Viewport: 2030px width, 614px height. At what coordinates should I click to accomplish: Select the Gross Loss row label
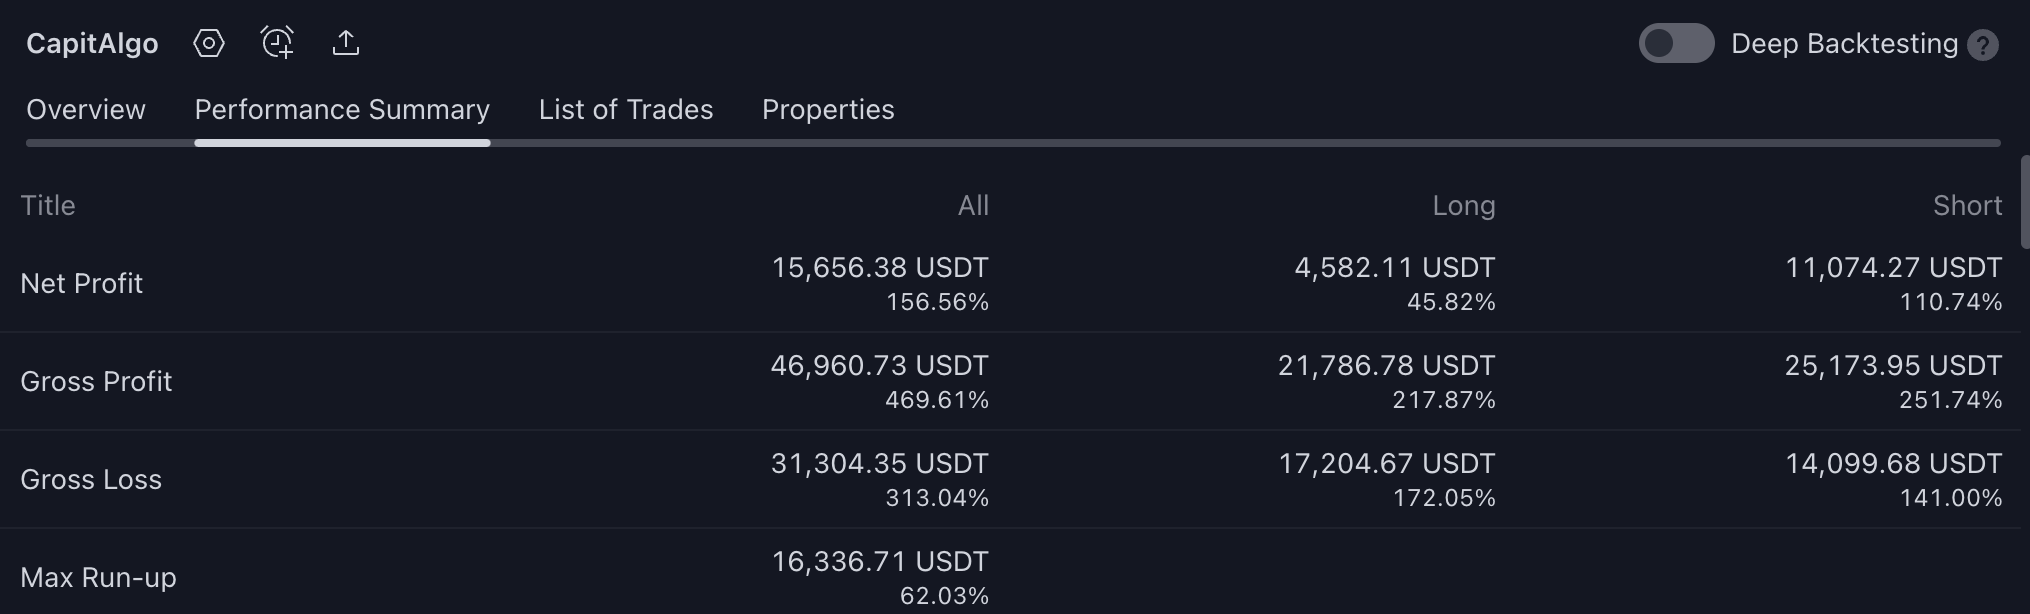91,480
